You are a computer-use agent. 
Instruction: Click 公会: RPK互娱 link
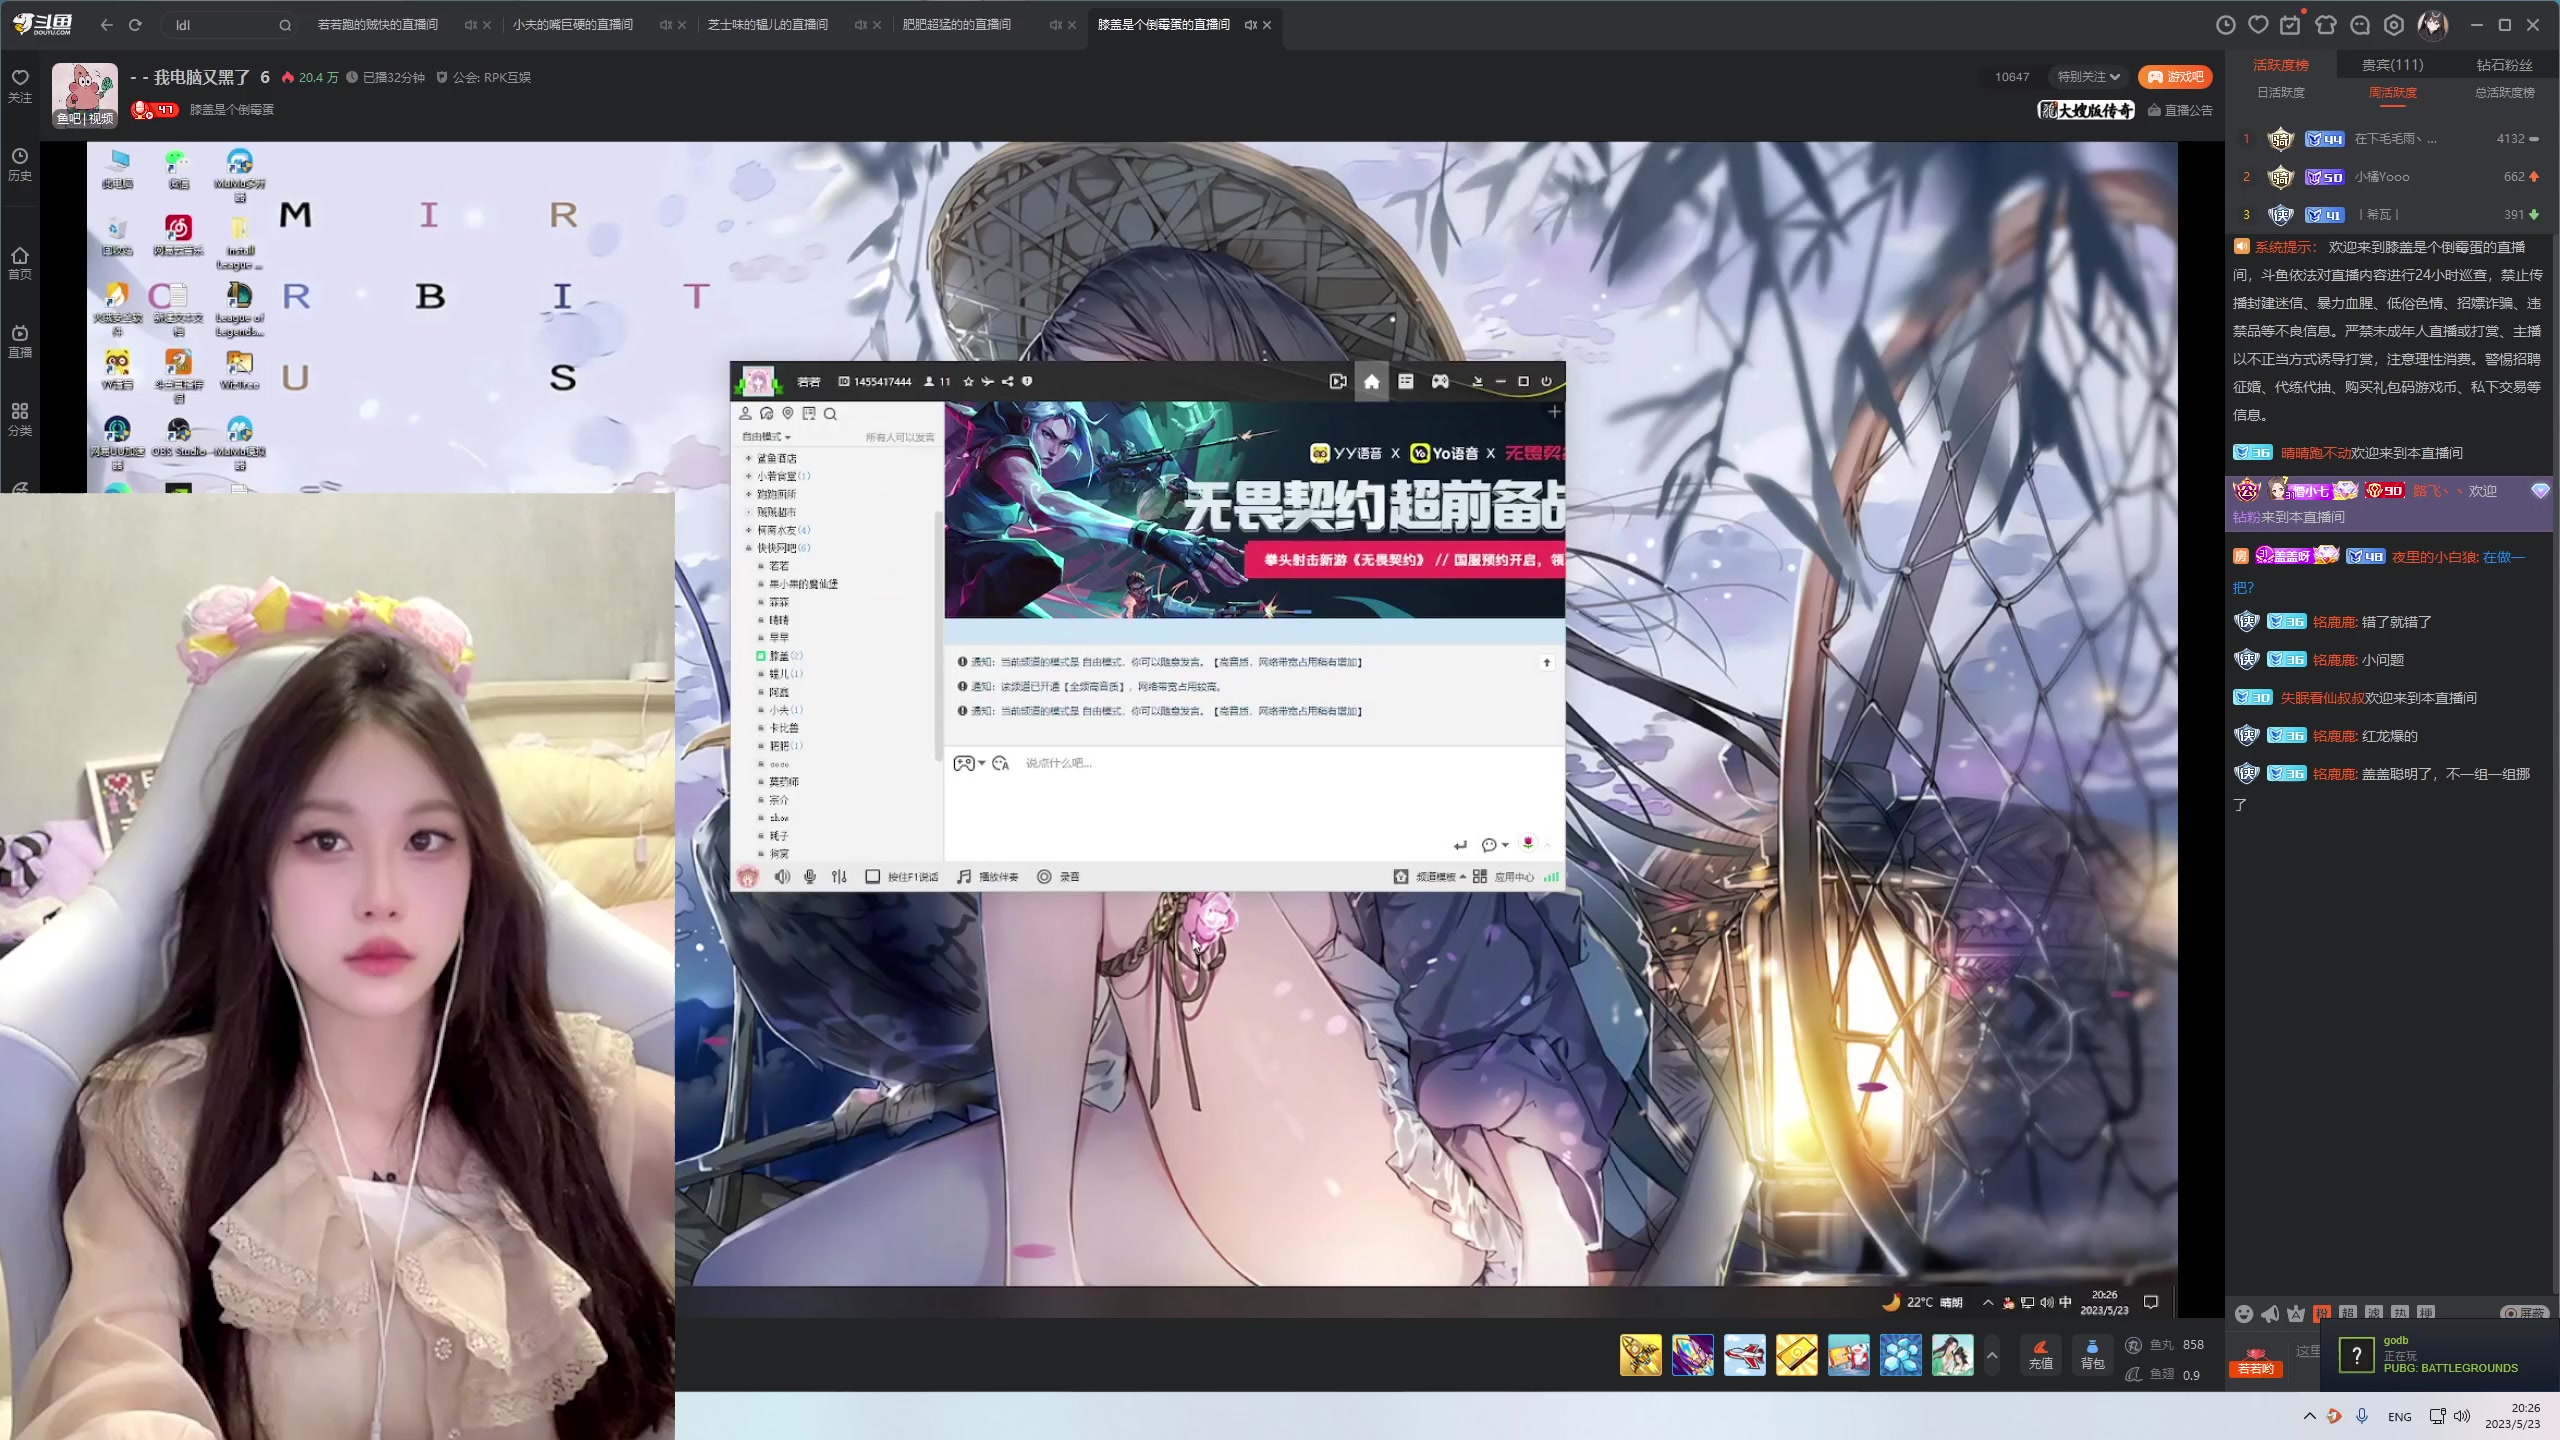(484, 77)
